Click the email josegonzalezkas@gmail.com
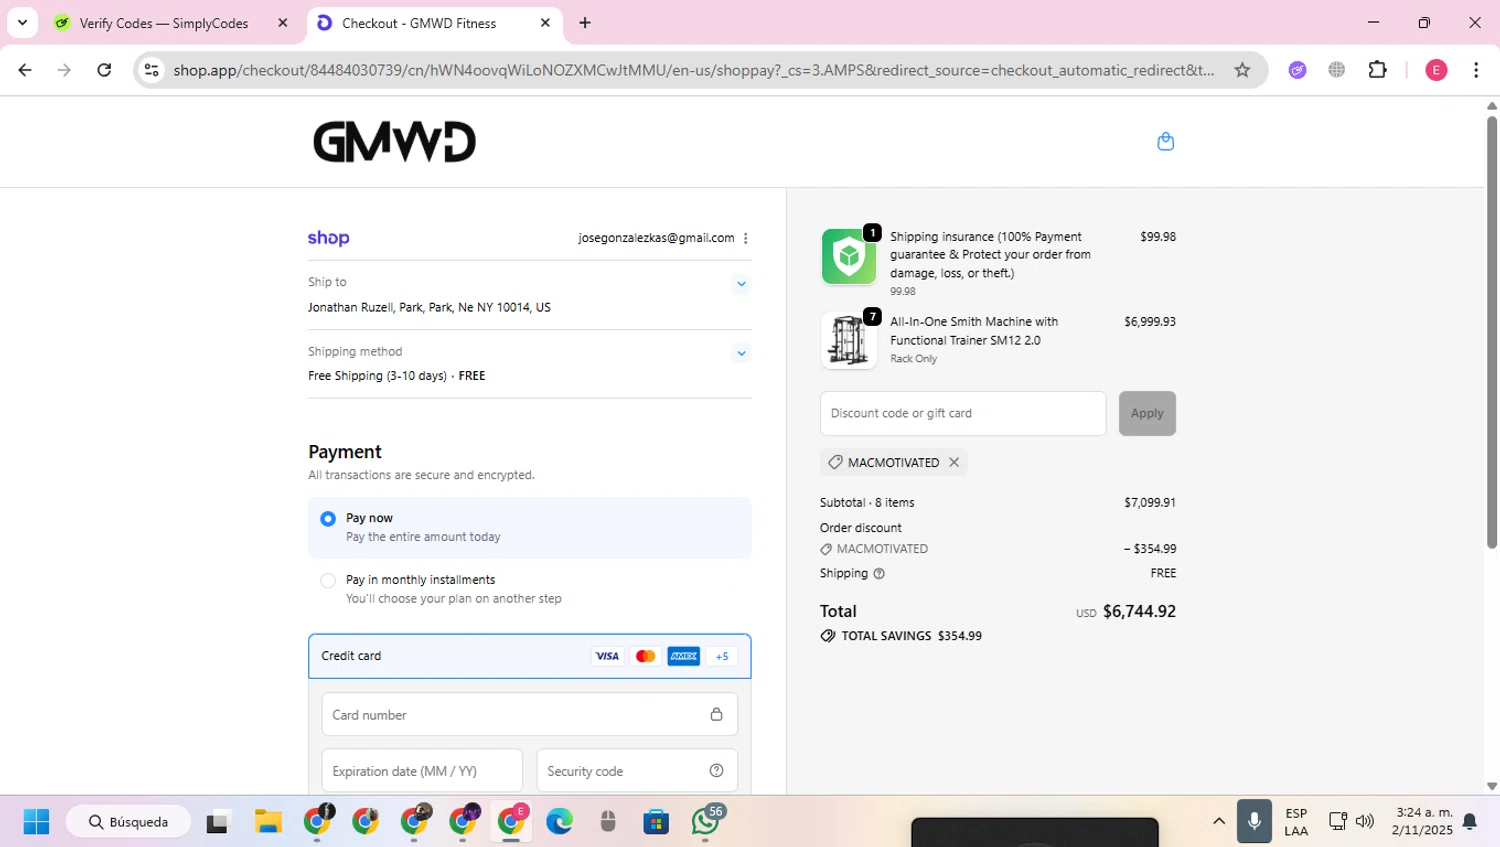 (x=656, y=238)
